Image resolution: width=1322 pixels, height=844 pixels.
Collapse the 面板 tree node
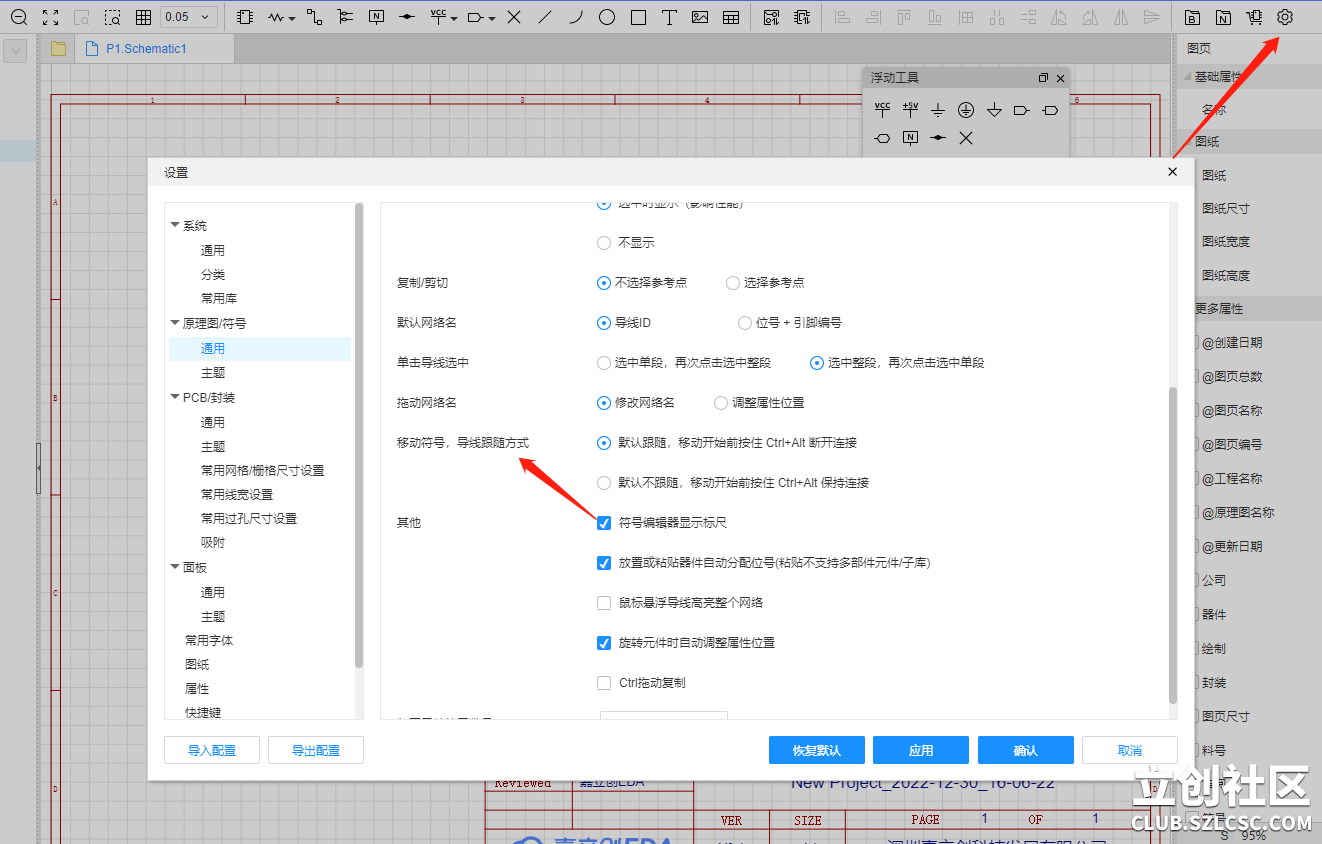(176, 568)
